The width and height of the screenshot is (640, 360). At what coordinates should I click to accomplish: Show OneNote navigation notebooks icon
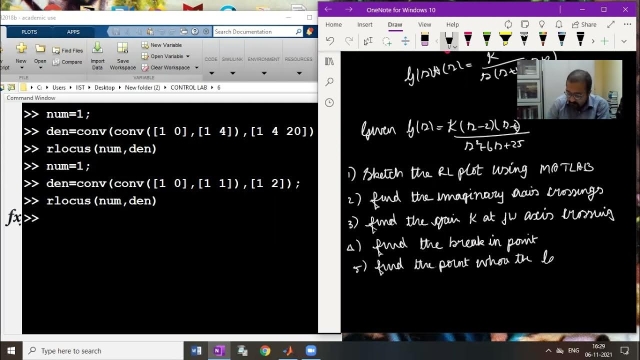(329, 61)
